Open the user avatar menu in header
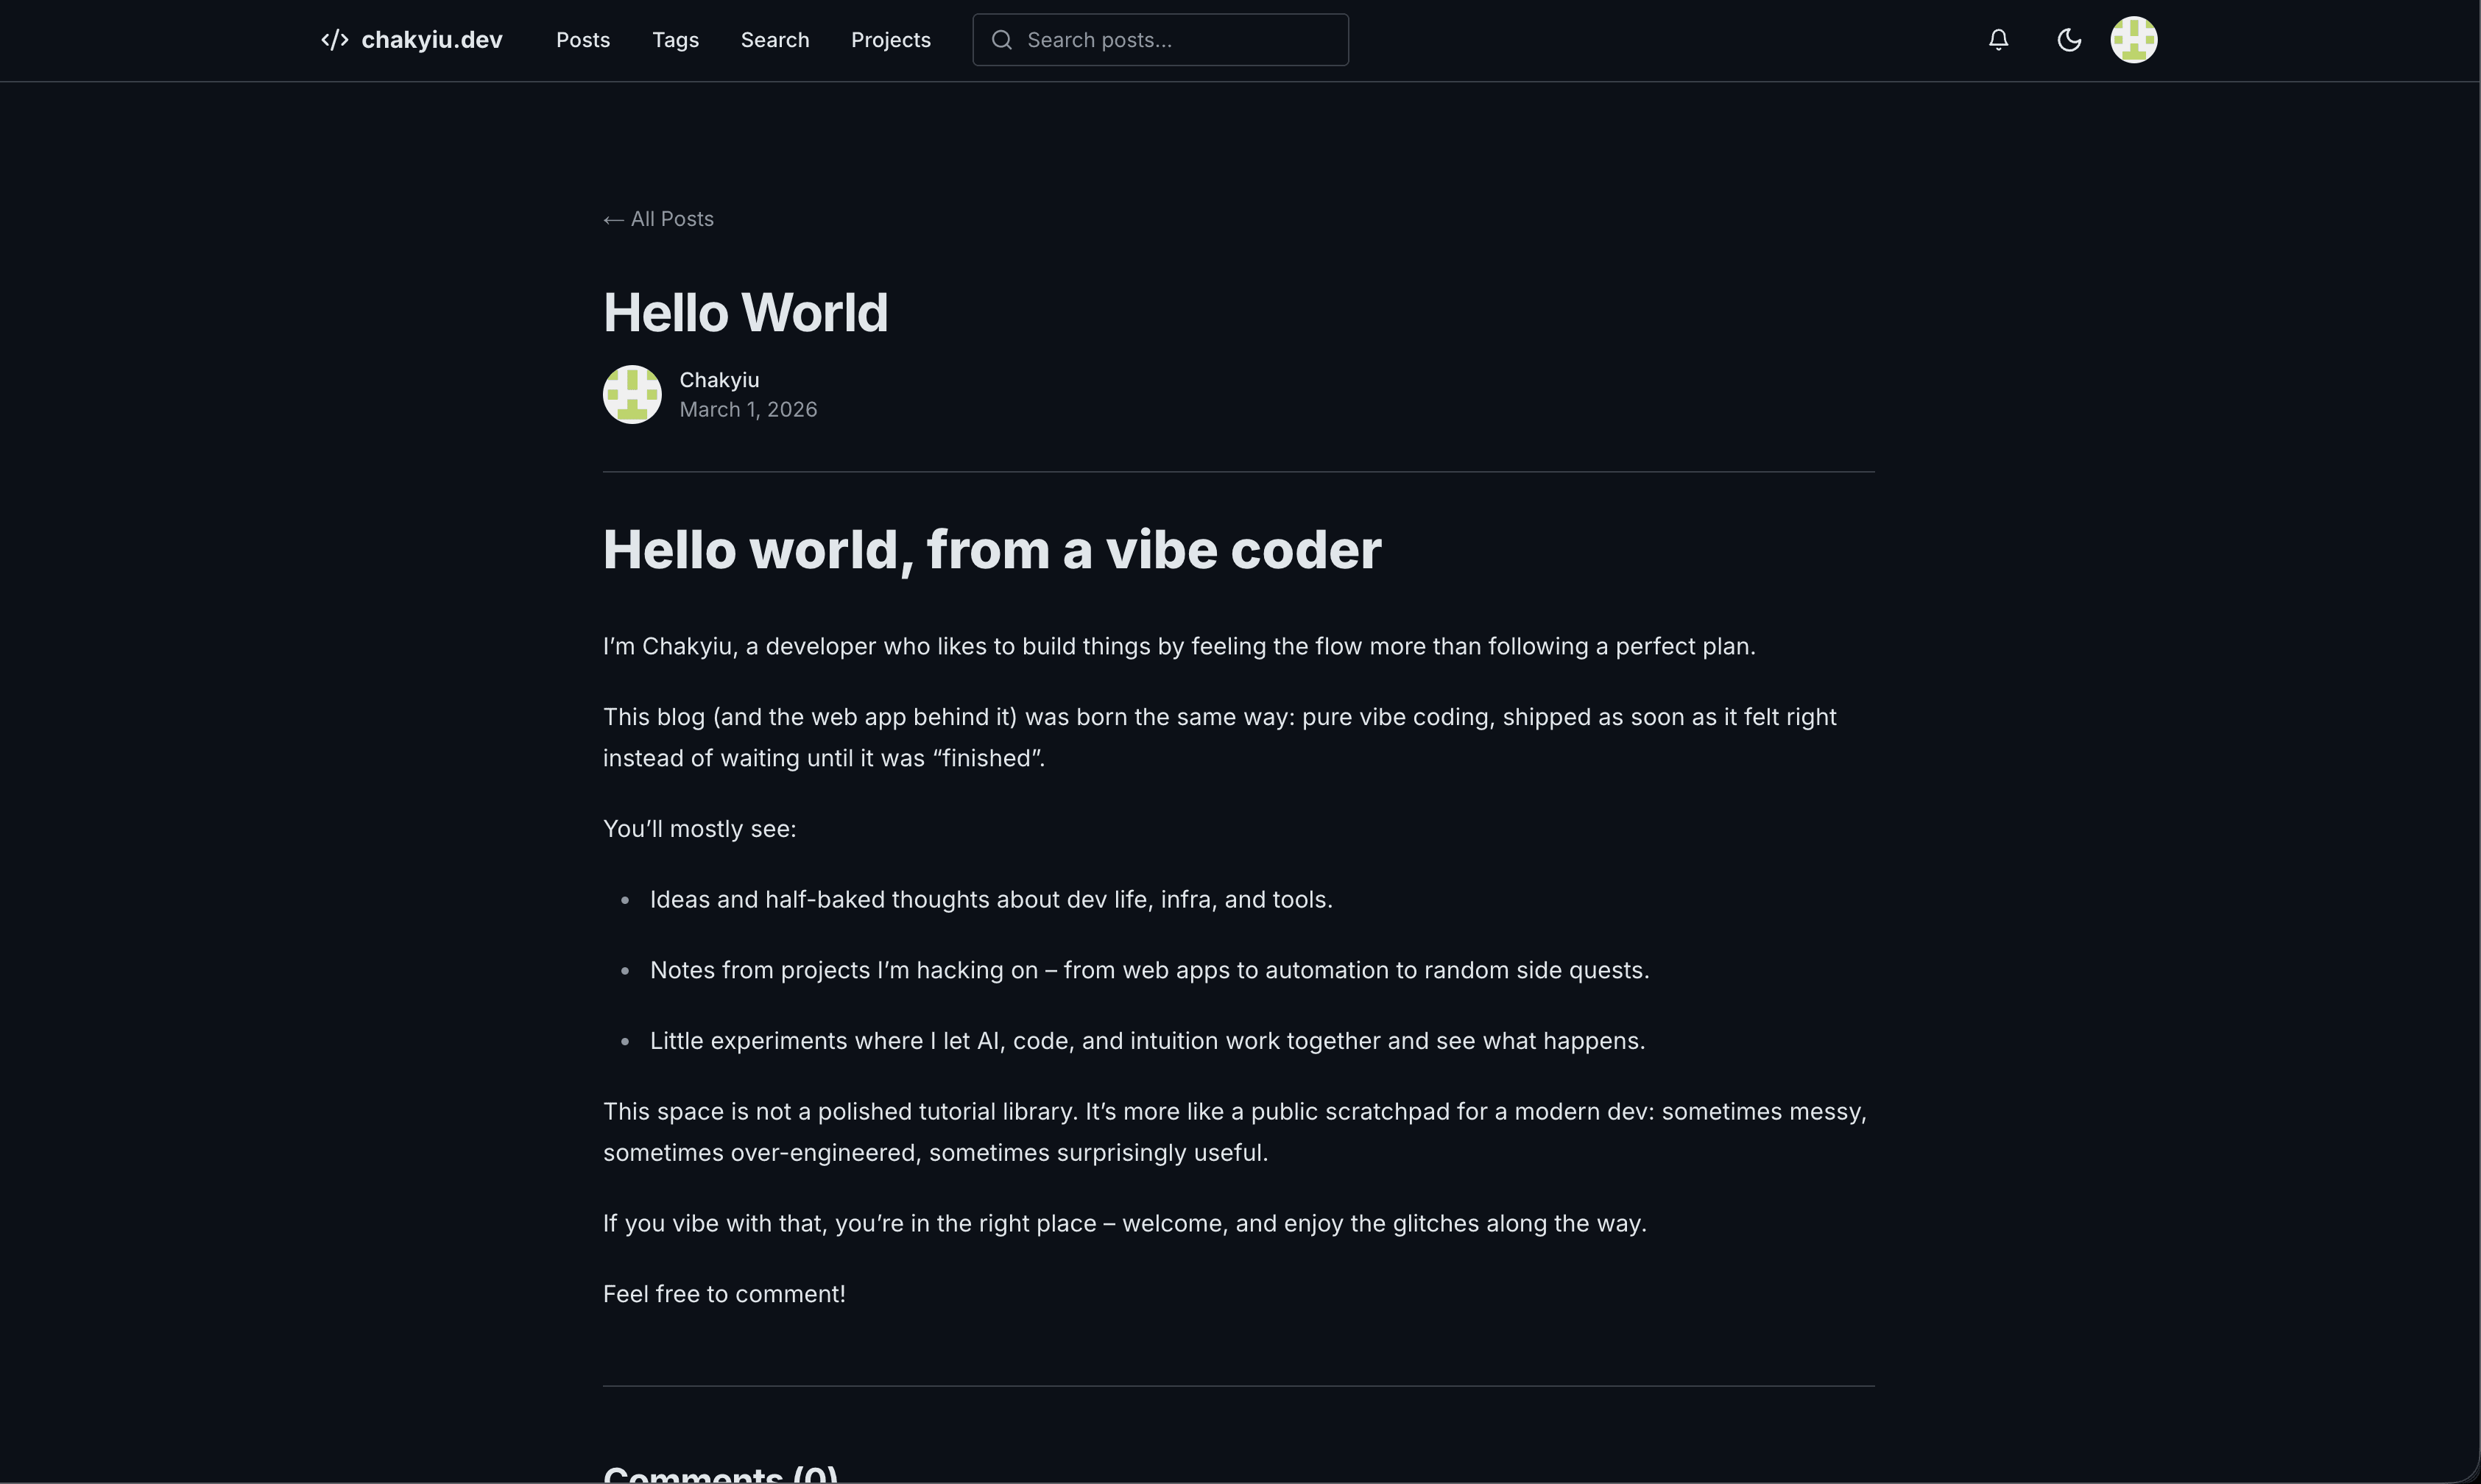This screenshot has height=1484, width=2481. click(2133, 40)
